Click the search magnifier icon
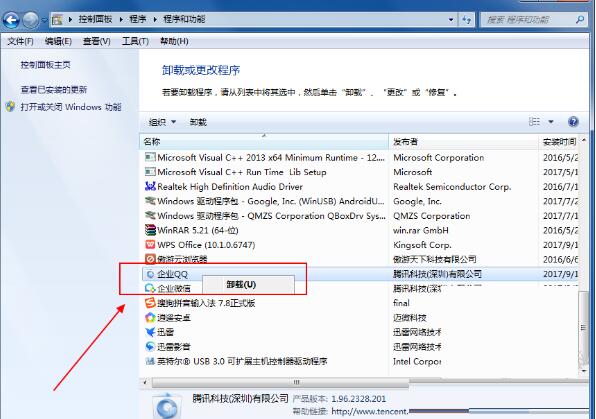Viewport: 596px width, 419px height. pyautogui.click(x=579, y=19)
